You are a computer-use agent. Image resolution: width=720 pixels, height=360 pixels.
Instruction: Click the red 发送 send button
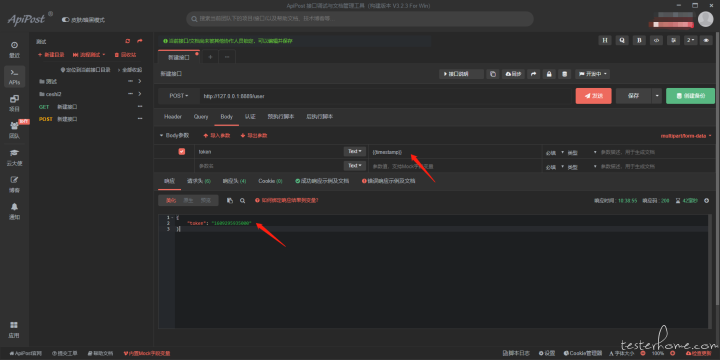[593, 96]
